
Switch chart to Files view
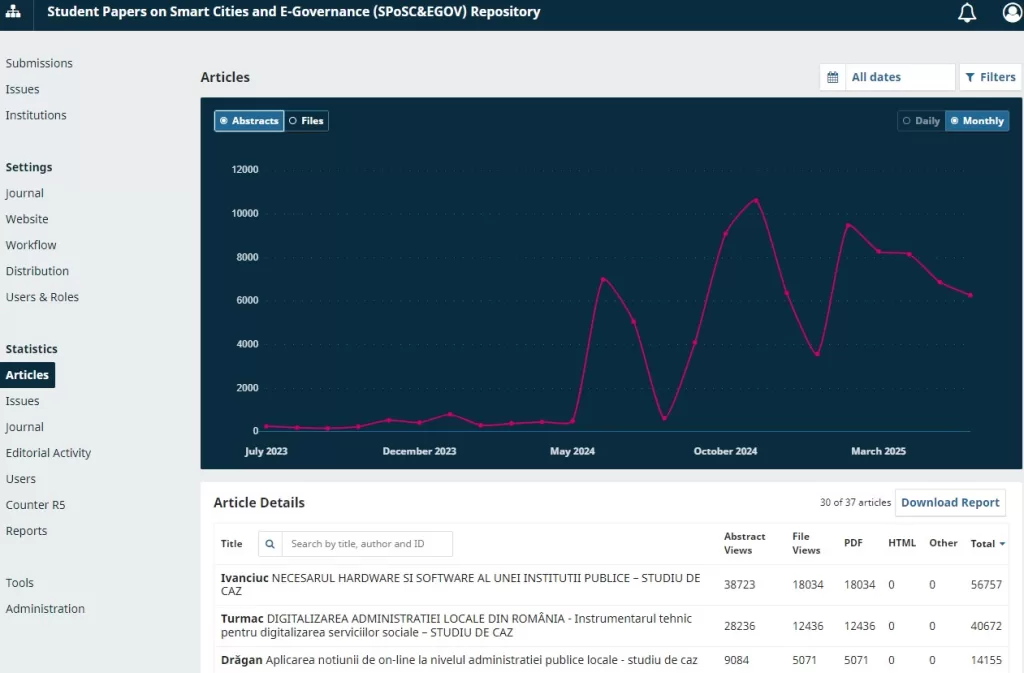(306, 121)
